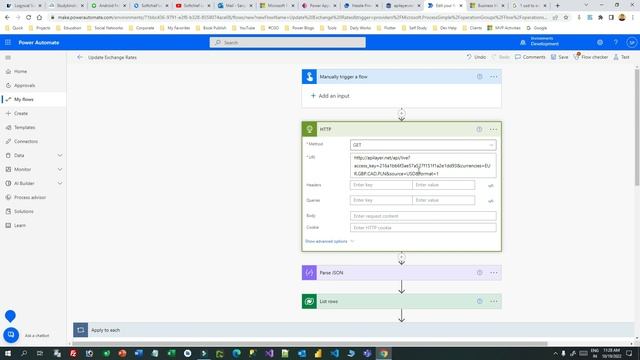
Task: Insert a step below the trigger
Action: 402,113
